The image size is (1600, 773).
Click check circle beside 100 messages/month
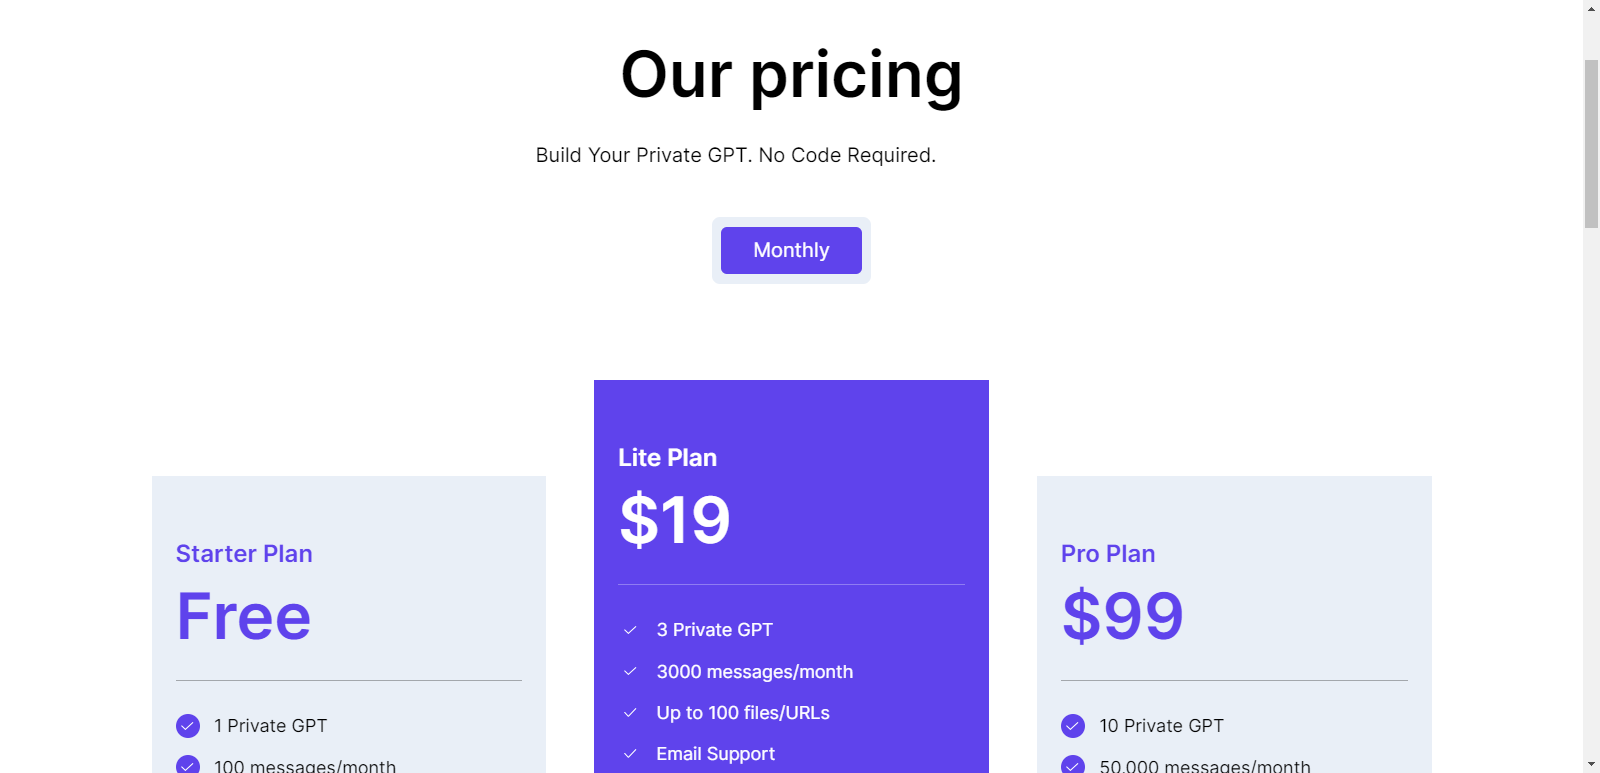188,764
